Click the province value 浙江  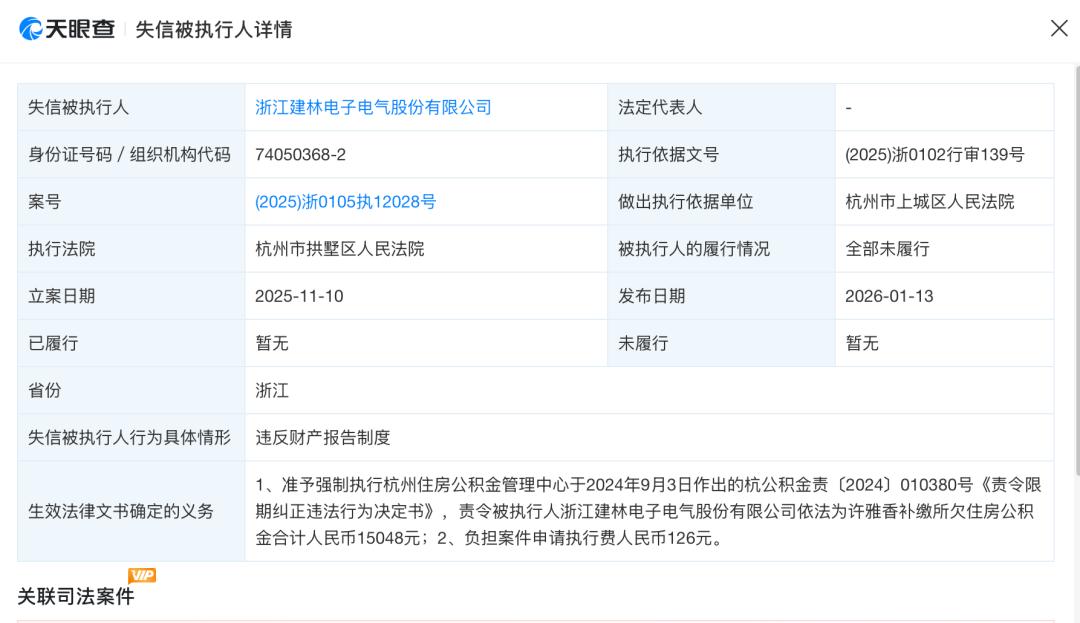click(x=272, y=390)
